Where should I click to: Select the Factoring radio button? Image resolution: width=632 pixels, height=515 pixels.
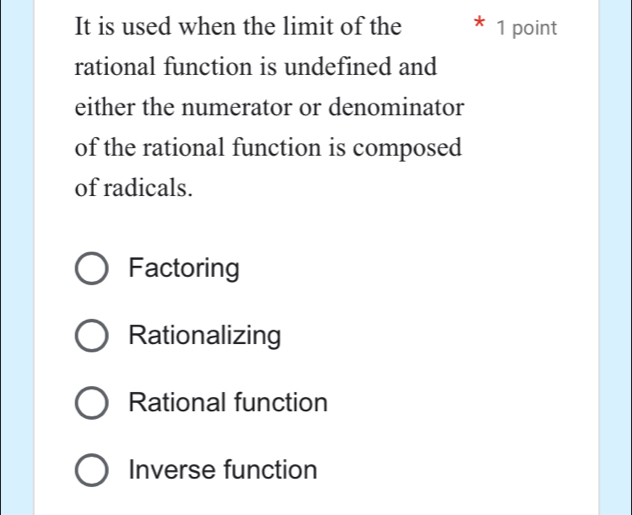click(93, 269)
